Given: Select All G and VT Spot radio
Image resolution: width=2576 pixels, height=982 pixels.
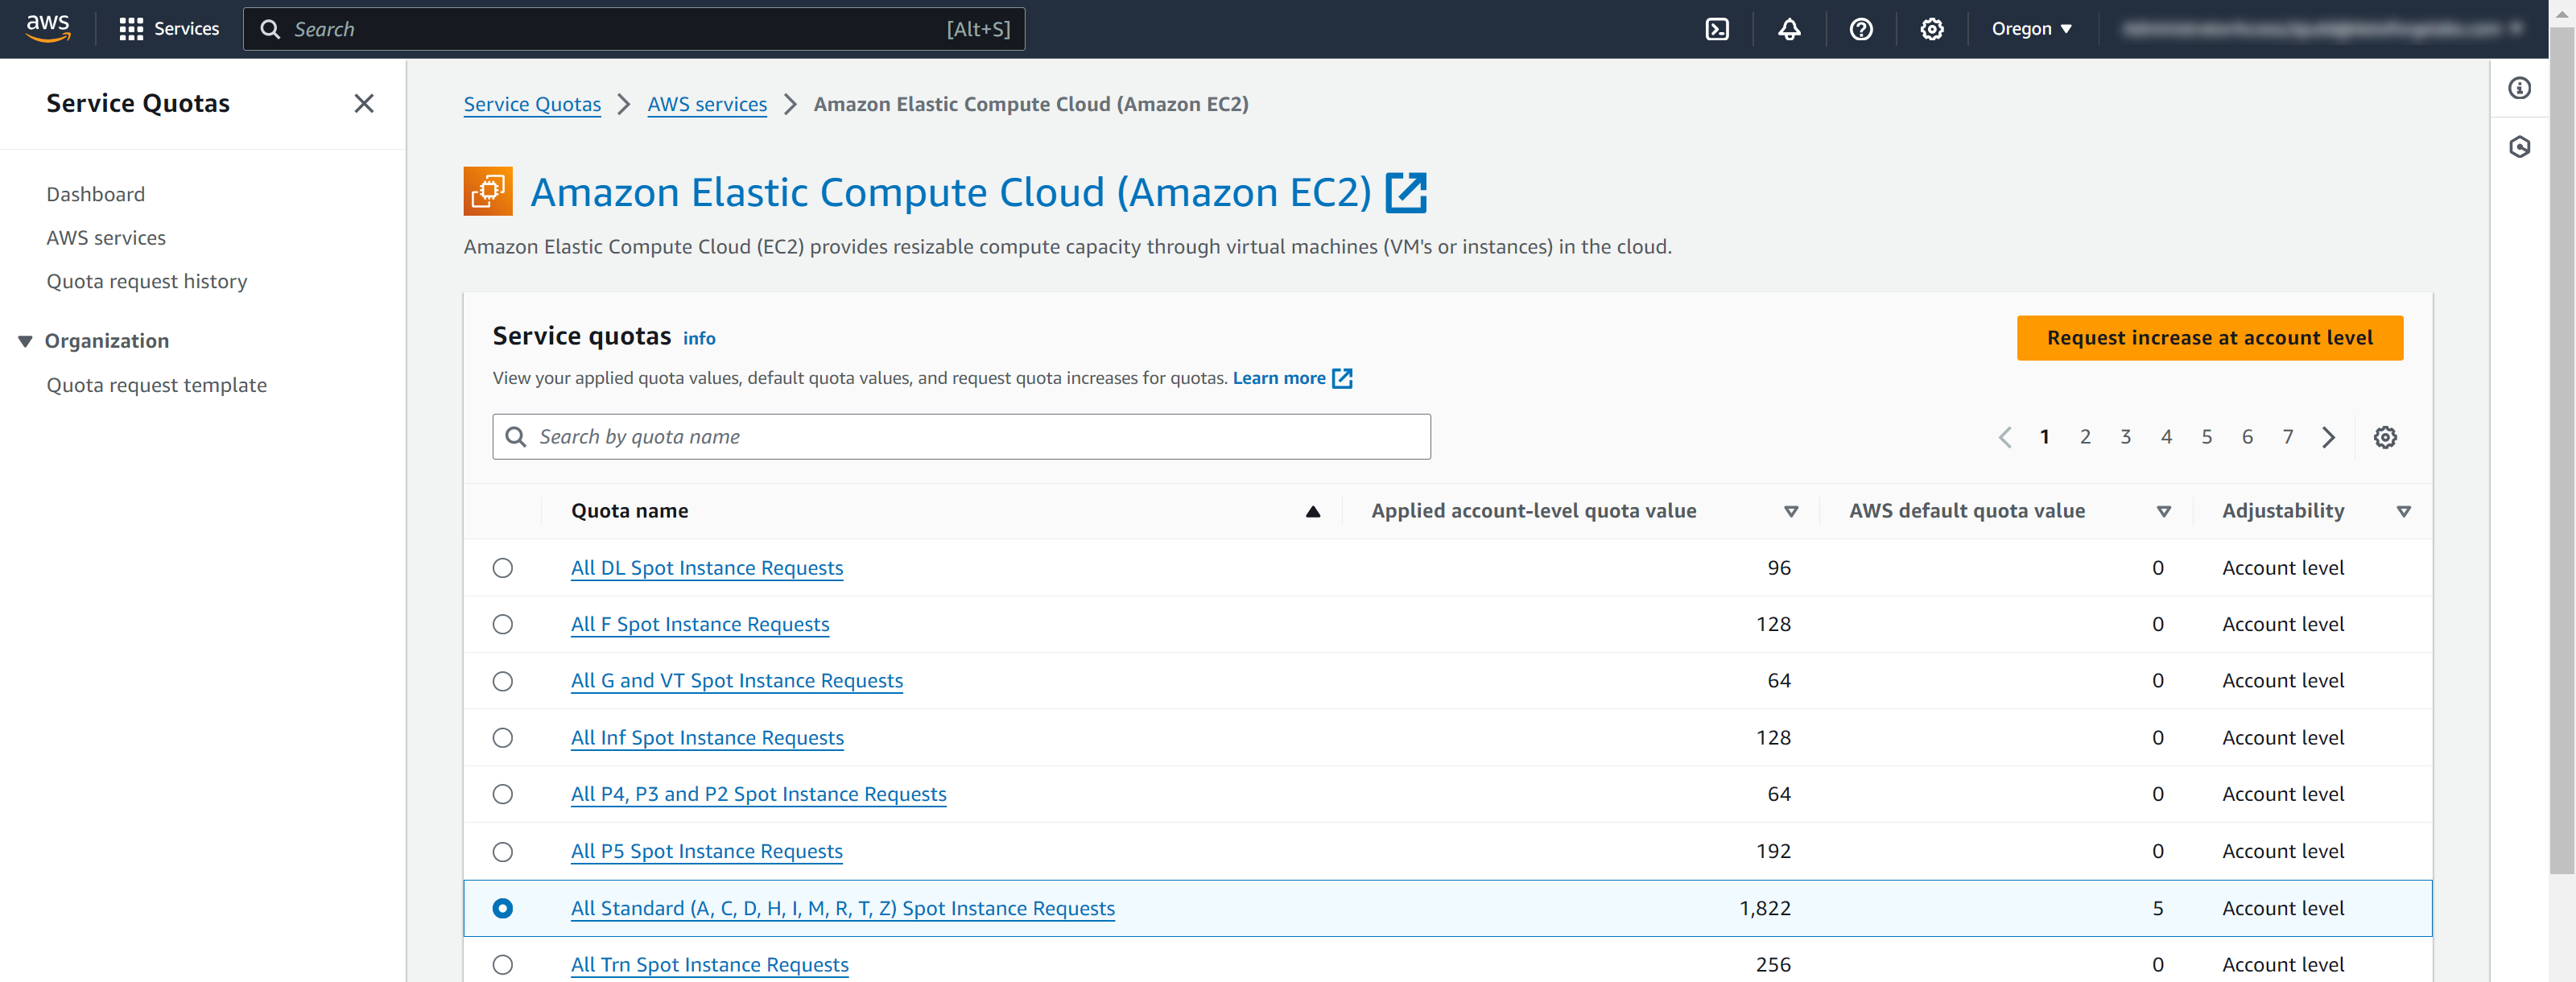Looking at the screenshot, I should pos(503,681).
